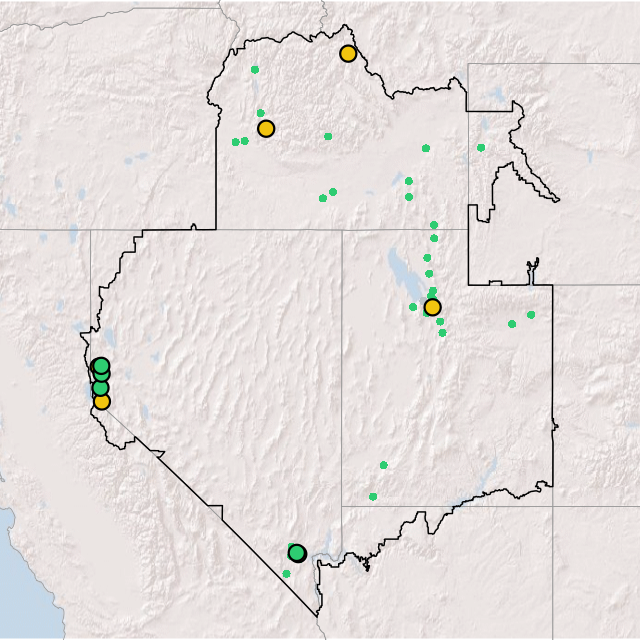Select topmost dot in vertical chain above lakeside marker

click(x=433, y=225)
